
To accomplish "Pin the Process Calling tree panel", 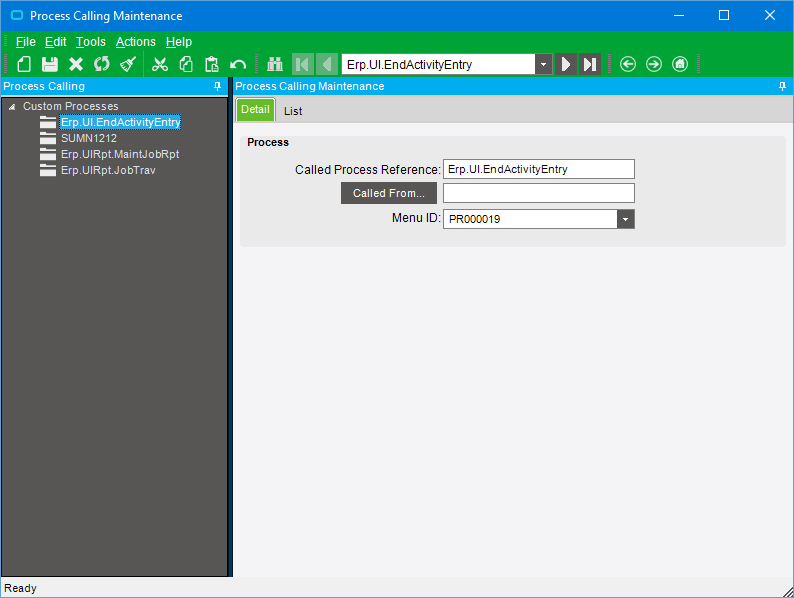I will [x=217, y=87].
